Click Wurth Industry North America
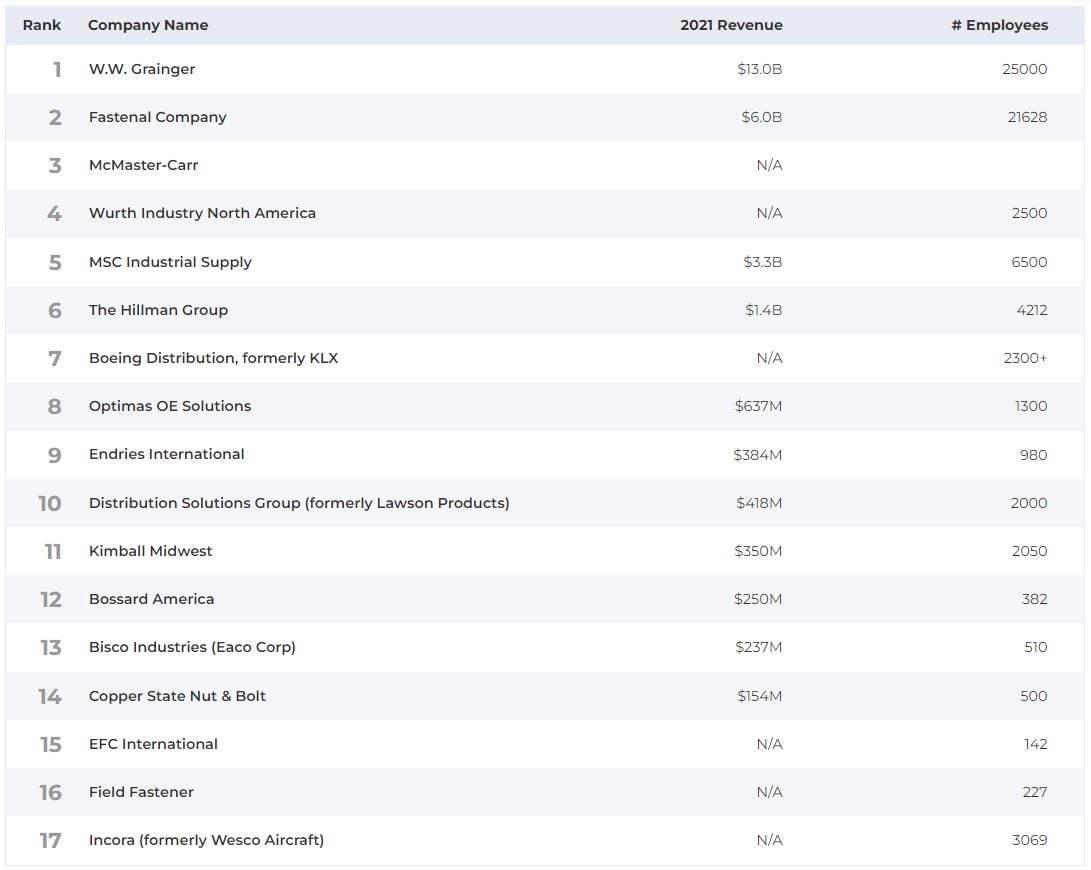 click(202, 213)
